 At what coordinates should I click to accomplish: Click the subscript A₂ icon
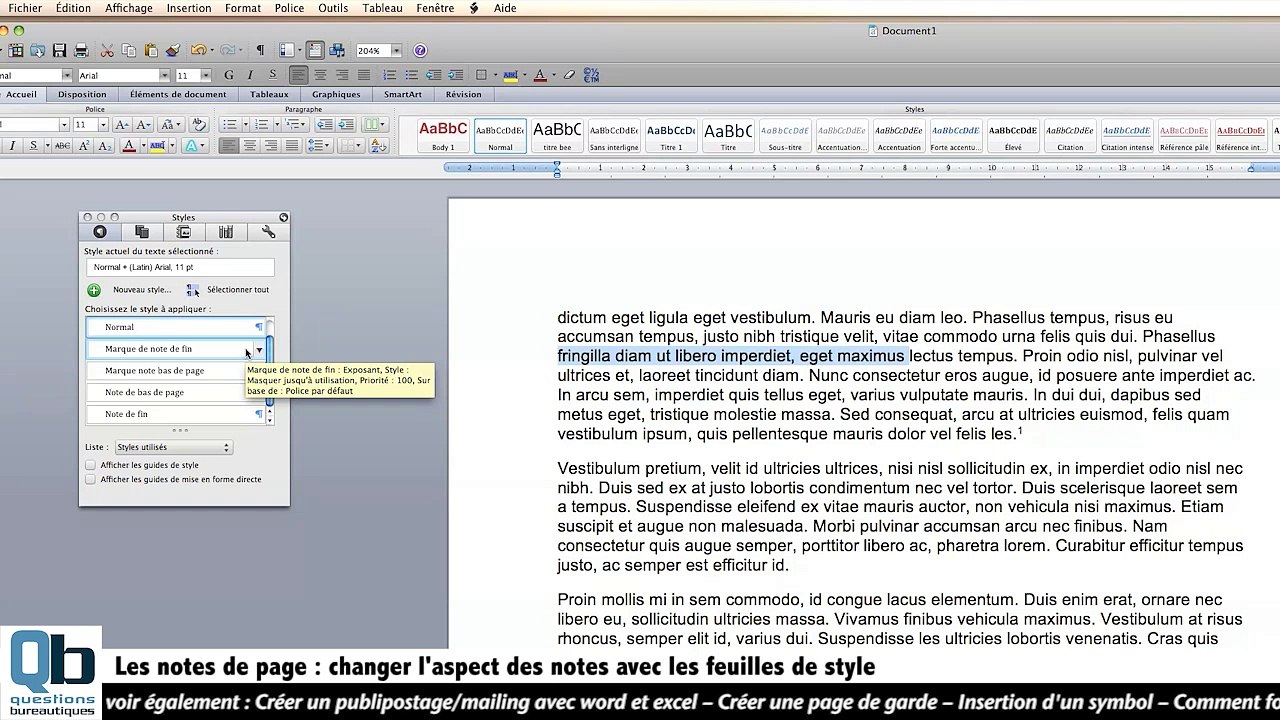tap(104, 146)
